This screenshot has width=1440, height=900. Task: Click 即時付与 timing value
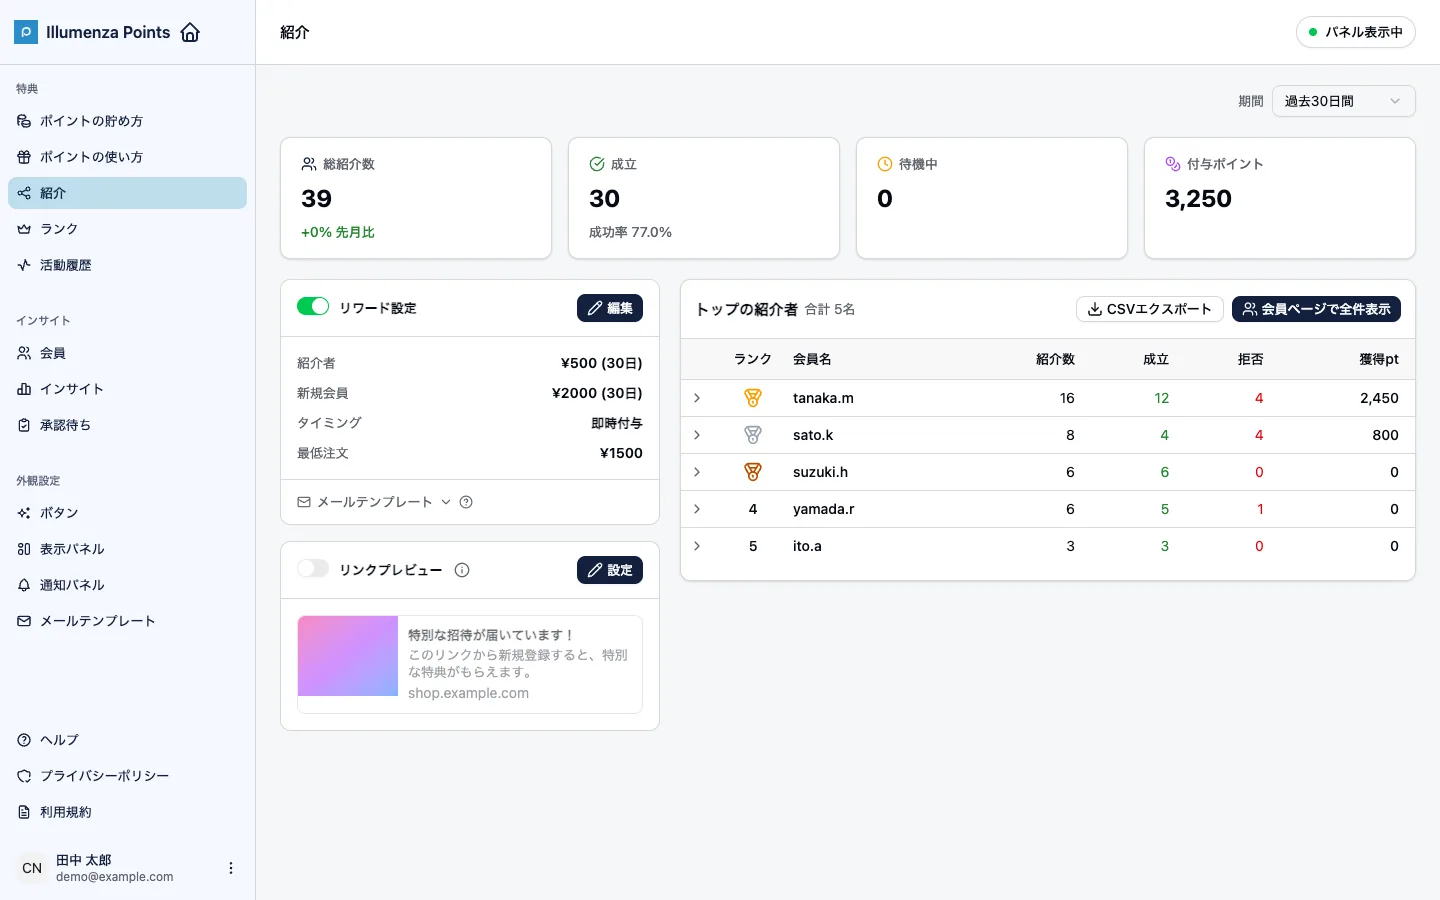click(x=617, y=423)
